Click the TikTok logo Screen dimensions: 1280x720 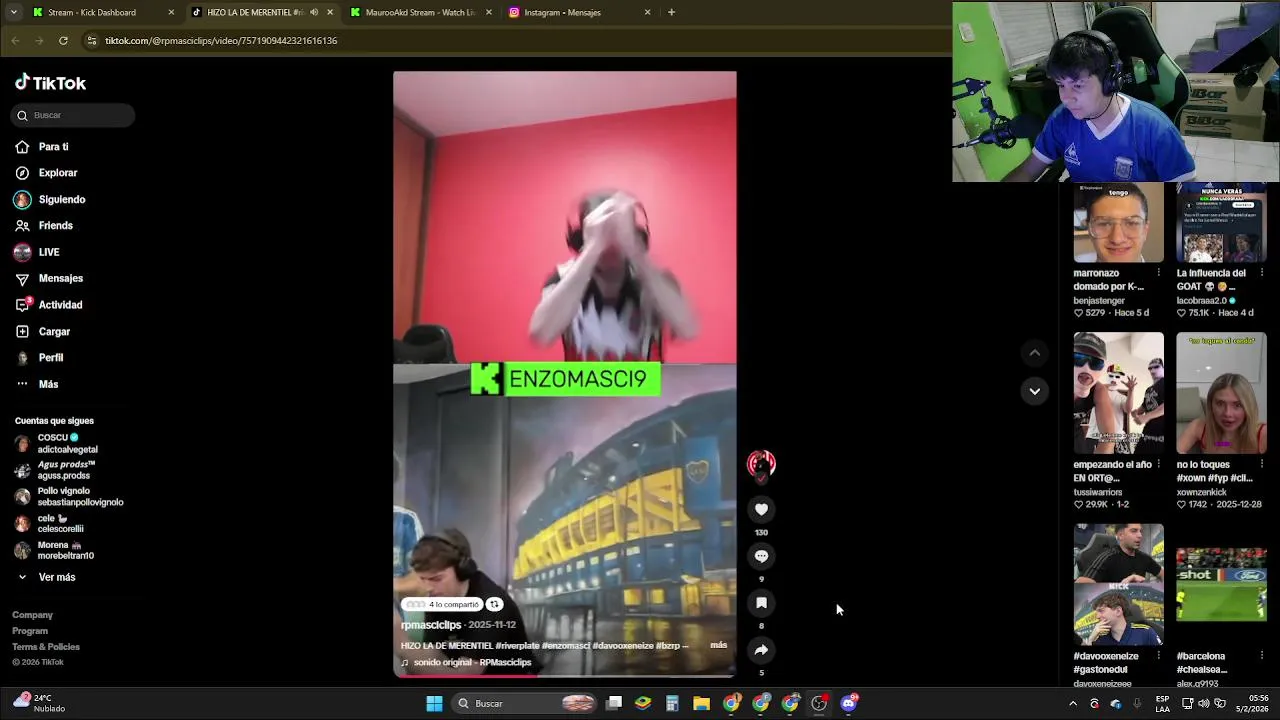point(50,83)
